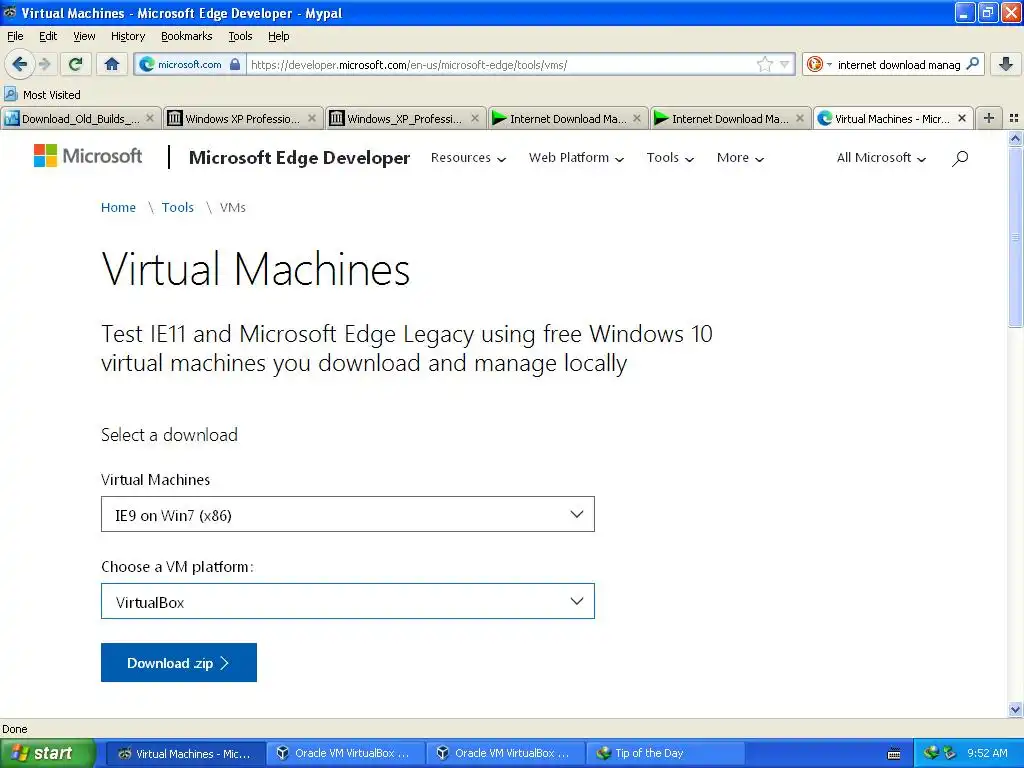Click the Microsoft Edge Developer title link
This screenshot has height=768, width=1024.
[x=299, y=157]
